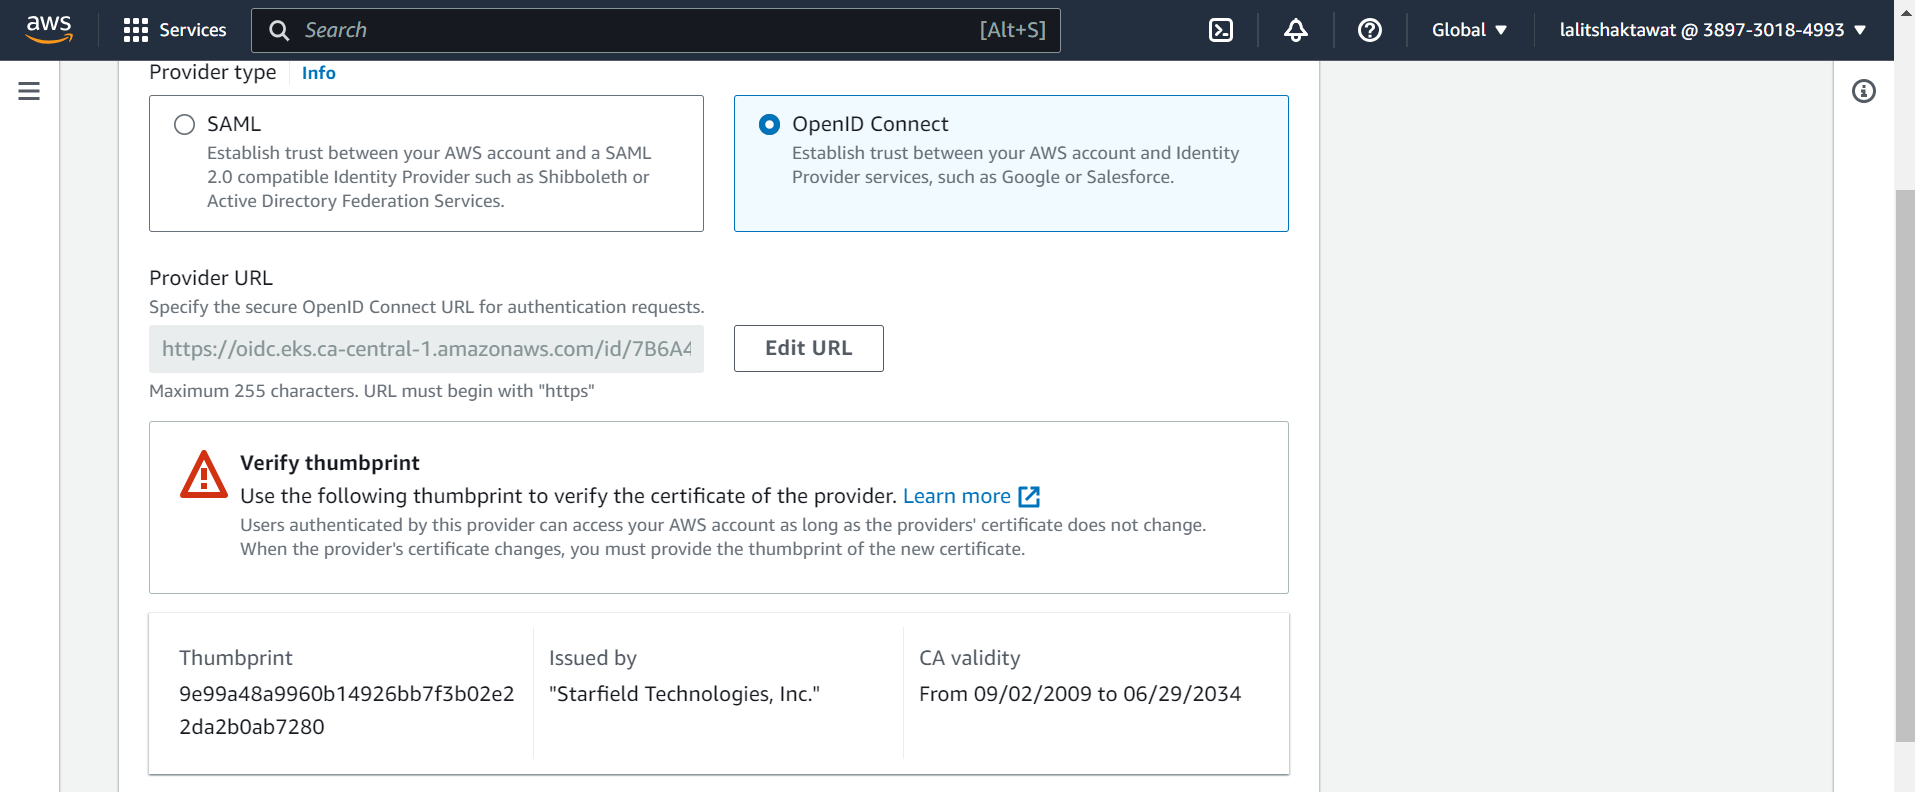This screenshot has height=792, width=1915.
Task: Click the "Maximum 255 characters" hint text
Action: (372, 391)
